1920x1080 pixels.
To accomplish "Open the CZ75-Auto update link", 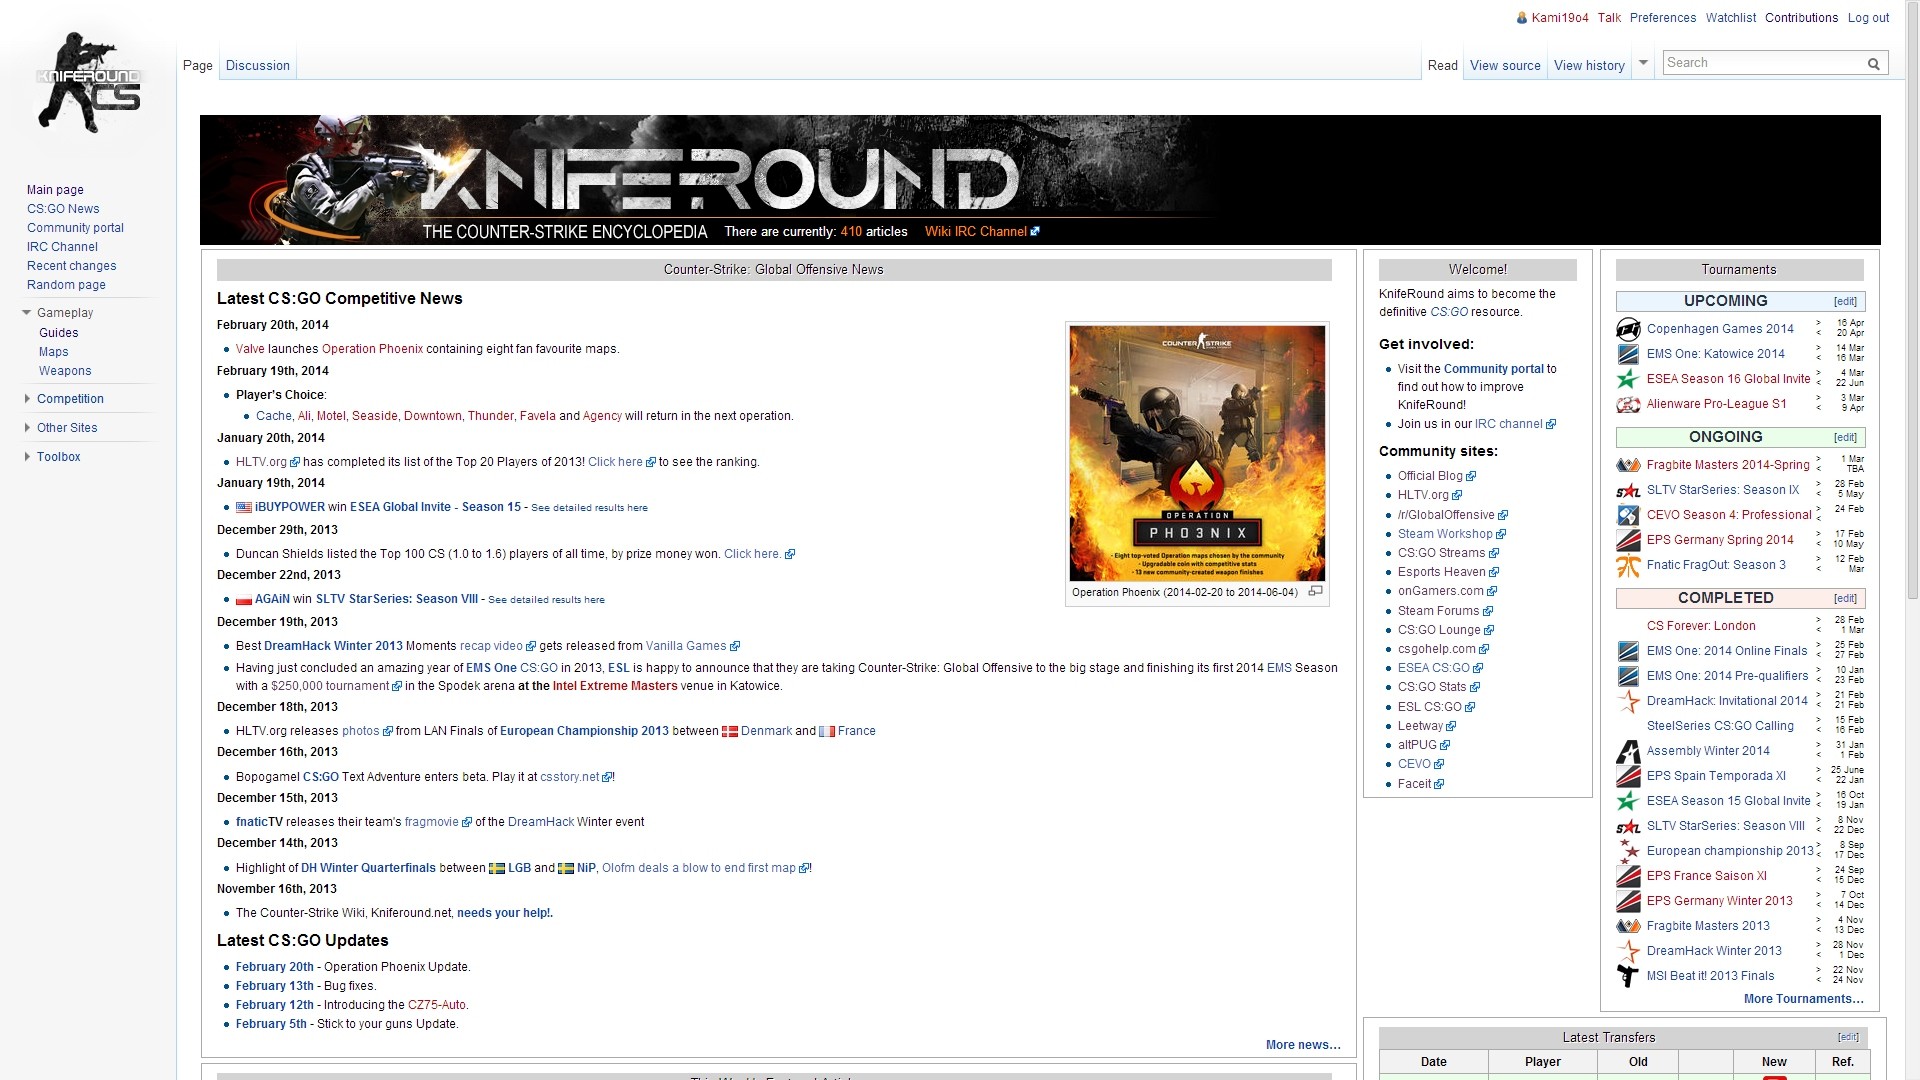I will pyautogui.click(x=436, y=1005).
